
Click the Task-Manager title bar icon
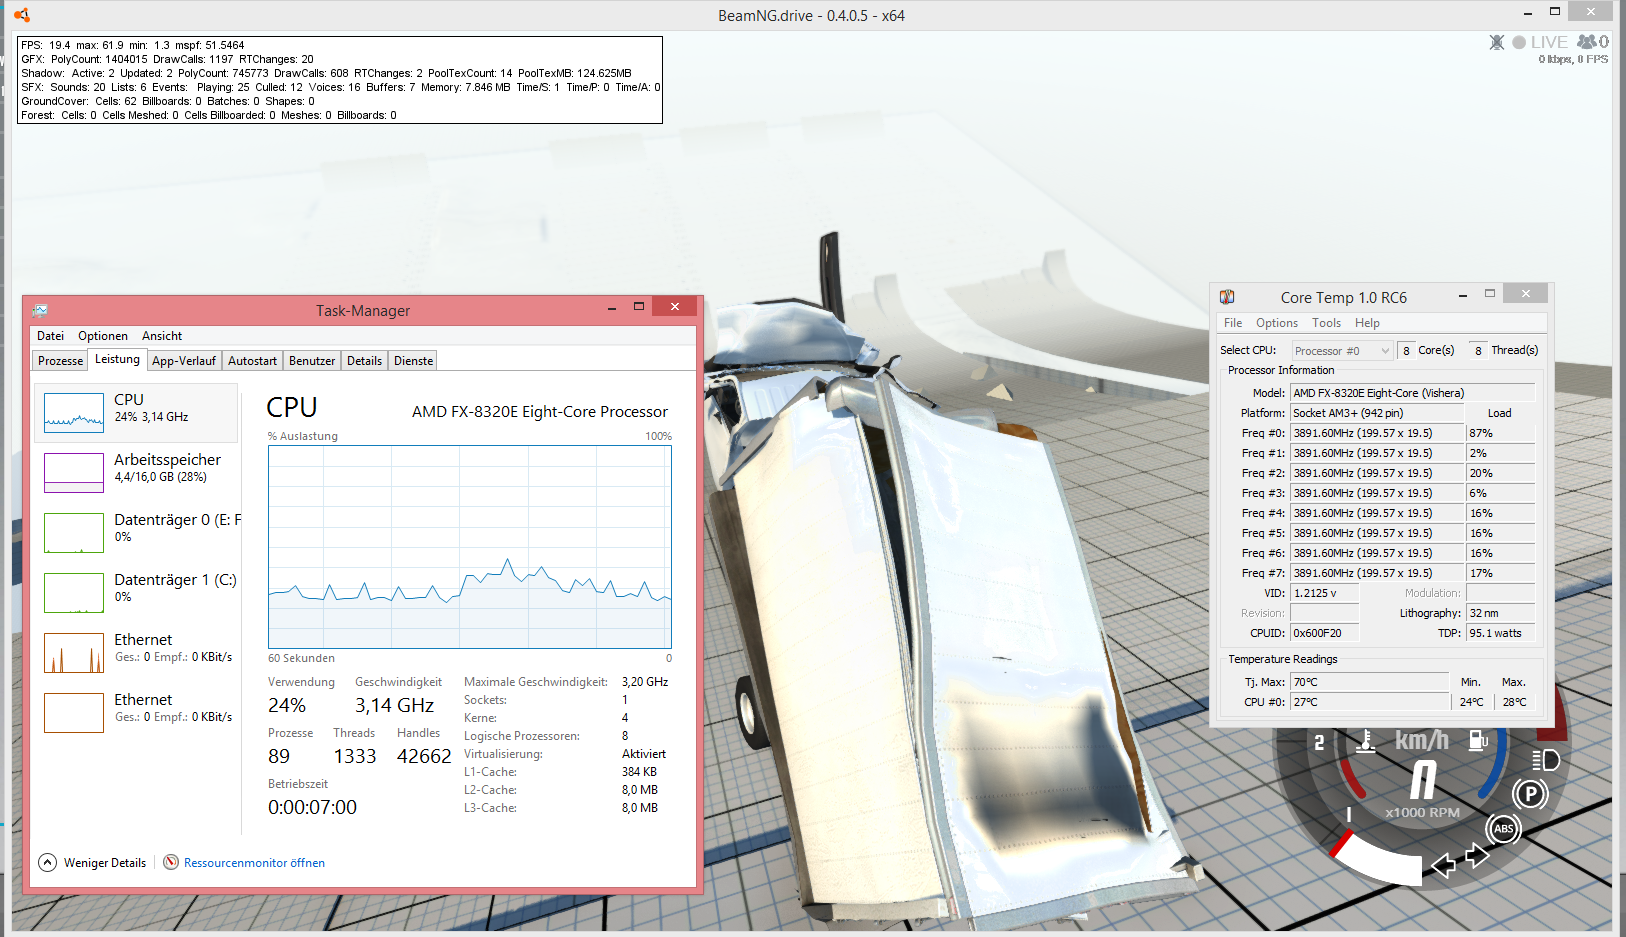[x=40, y=310]
